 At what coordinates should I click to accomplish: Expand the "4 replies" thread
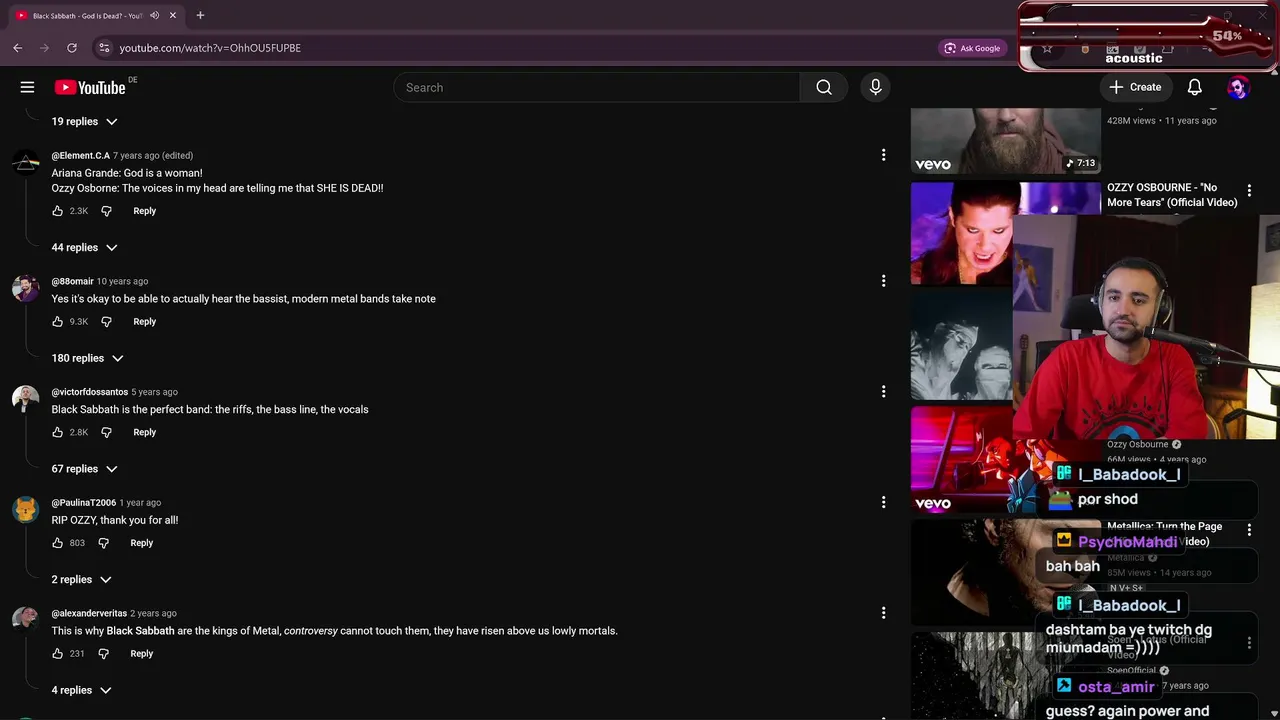(x=82, y=690)
